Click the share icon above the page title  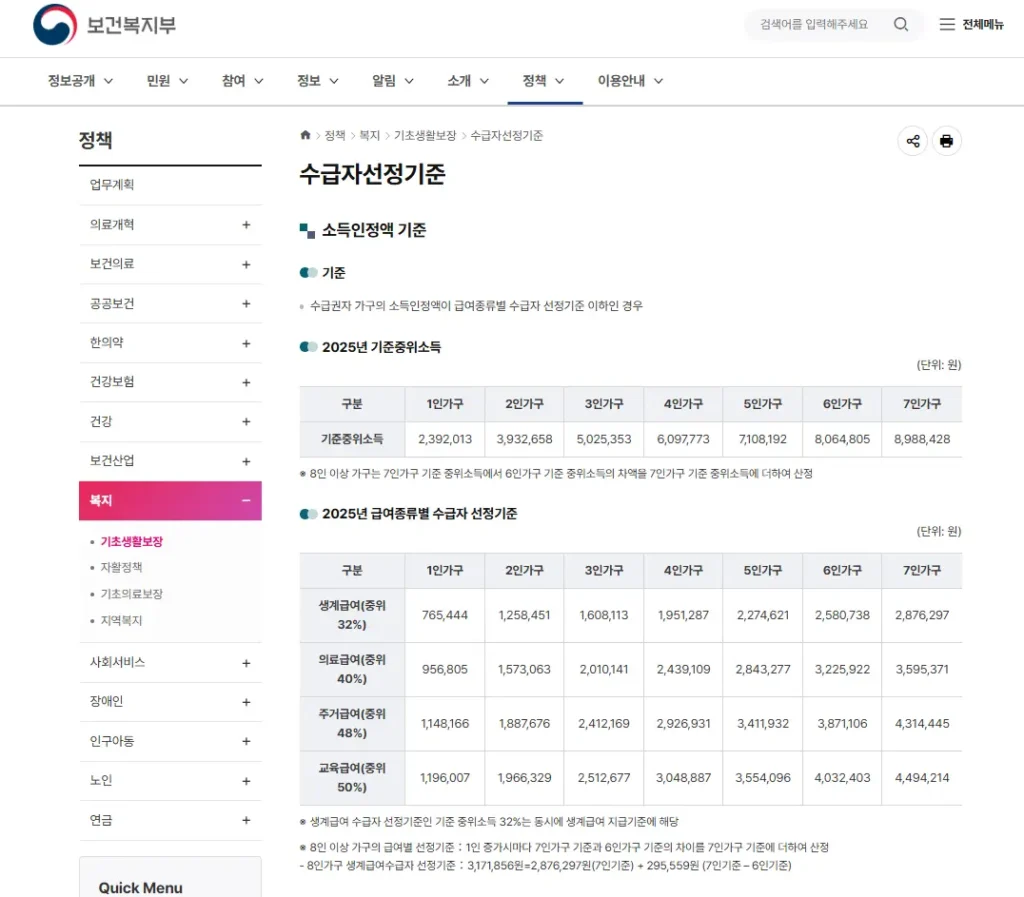point(912,141)
